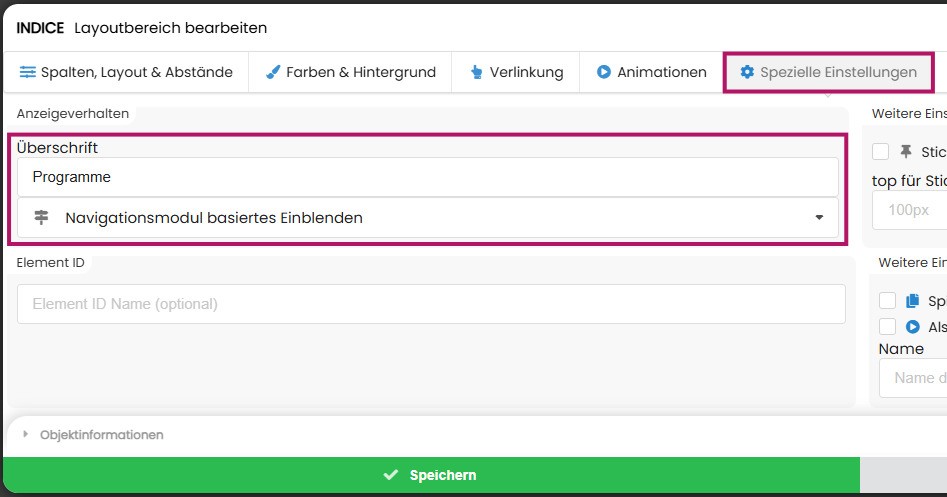Click the signpost icon in display dropdown

pyautogui.click(x=41, y=217)
